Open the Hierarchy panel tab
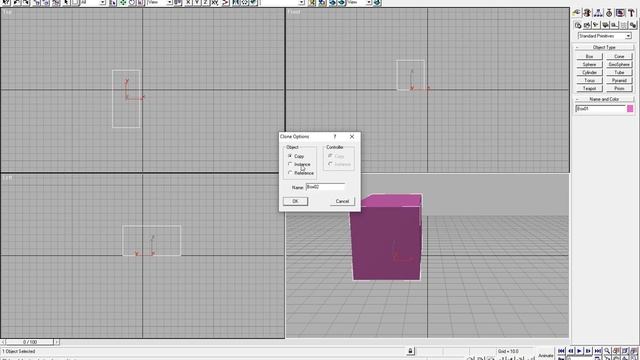 click(598, 13)
